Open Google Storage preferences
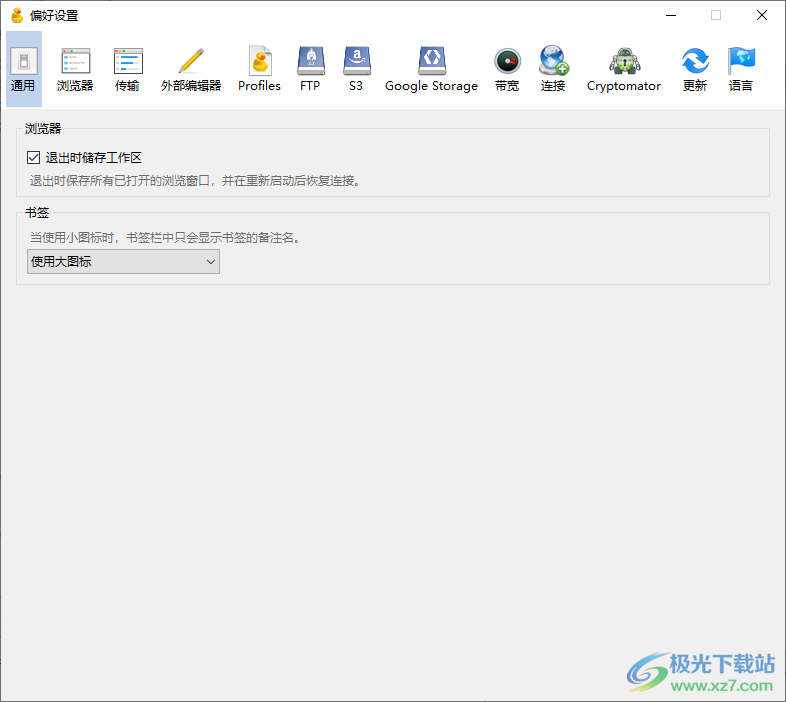This screenshot has width=786, height=702. 432,69
